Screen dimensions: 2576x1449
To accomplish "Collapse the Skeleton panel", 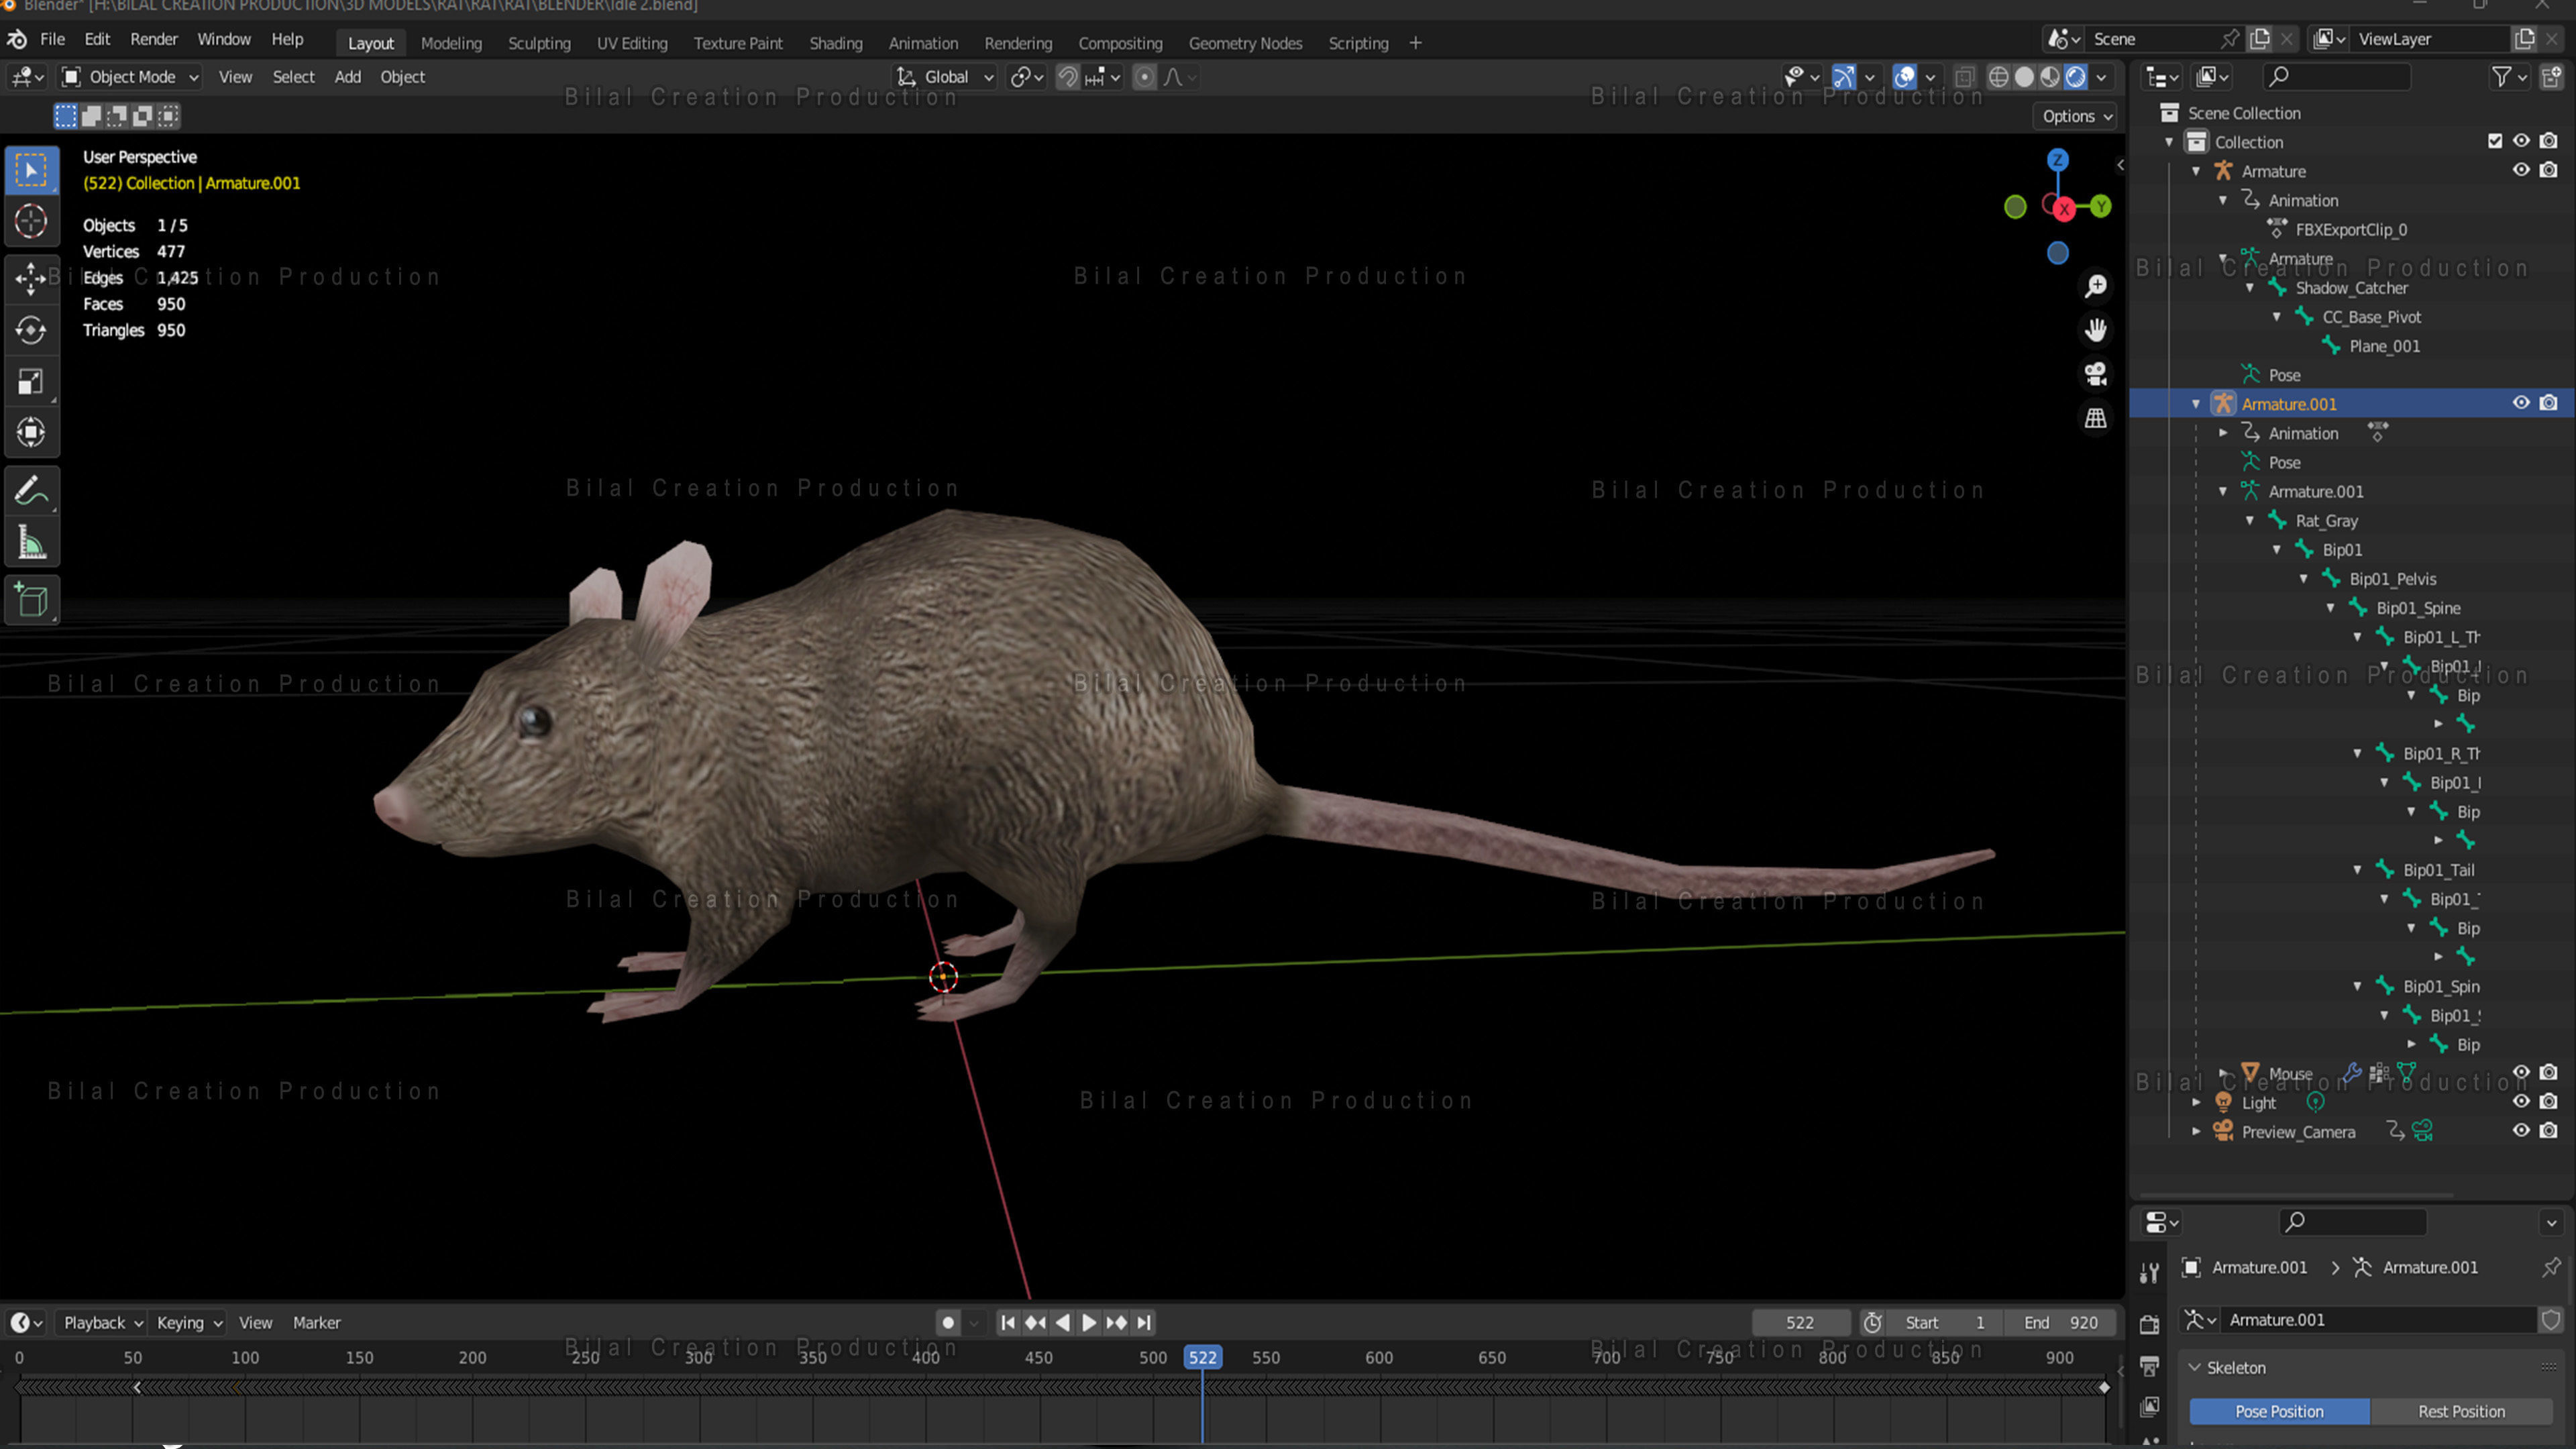I will 2195,1368.
